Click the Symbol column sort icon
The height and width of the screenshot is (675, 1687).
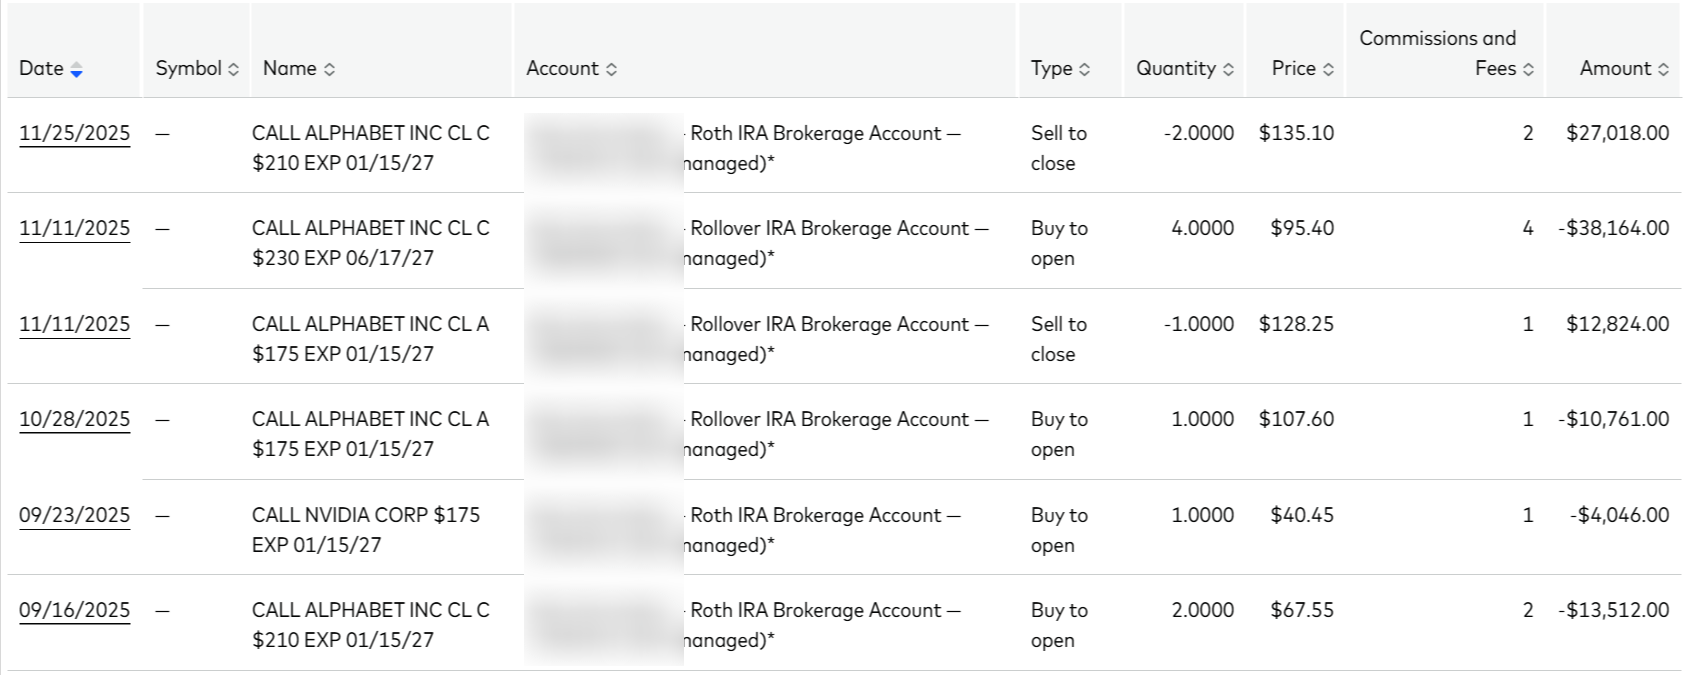tap(233, 69)
